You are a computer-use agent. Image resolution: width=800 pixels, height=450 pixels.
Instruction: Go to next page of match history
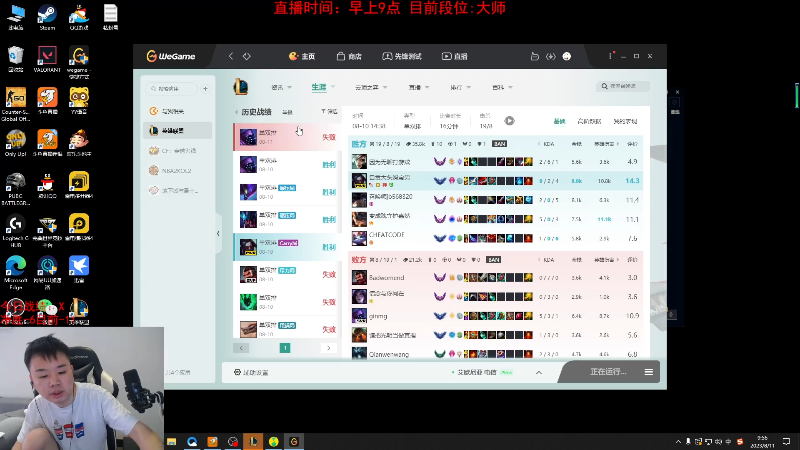click(x=329, y=348)
